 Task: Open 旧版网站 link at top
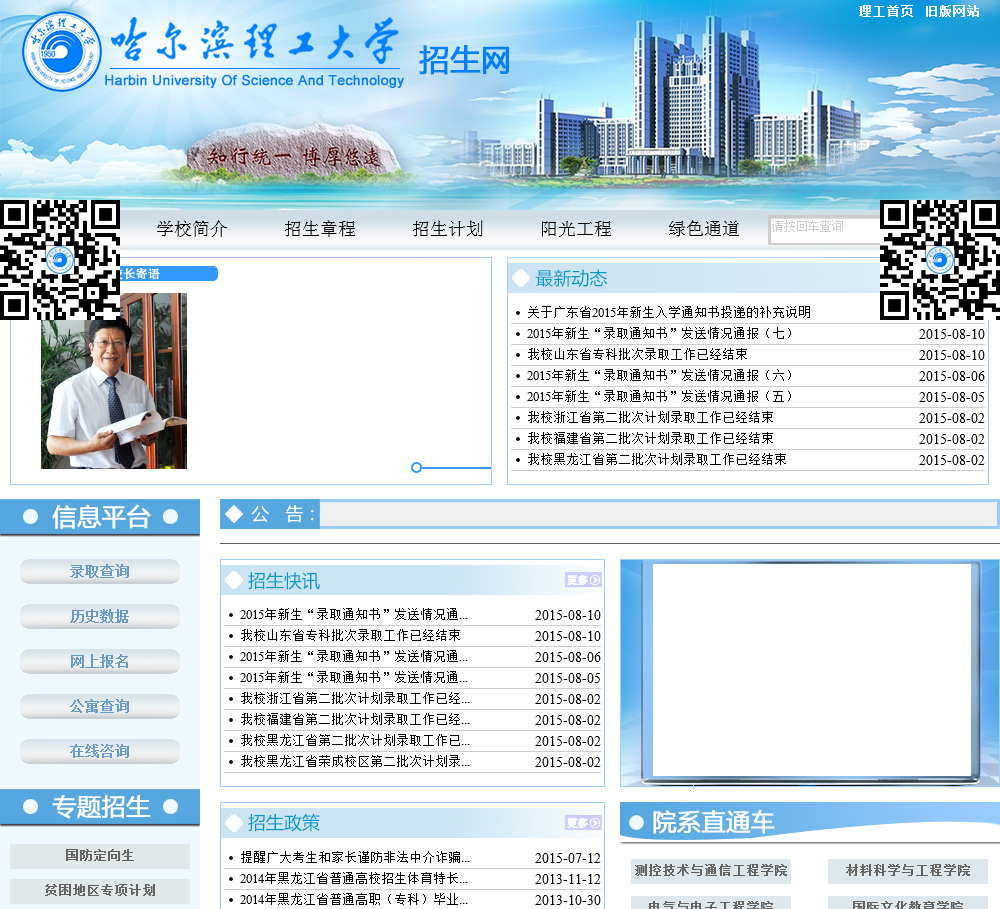[952, 11]
